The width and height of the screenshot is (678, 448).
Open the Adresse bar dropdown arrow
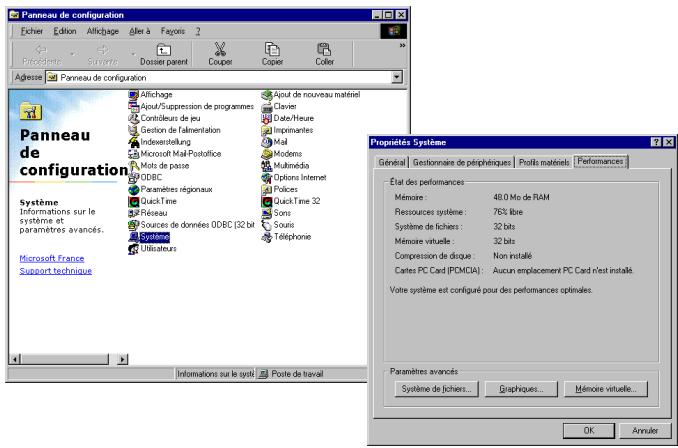[x=397, y=77]
